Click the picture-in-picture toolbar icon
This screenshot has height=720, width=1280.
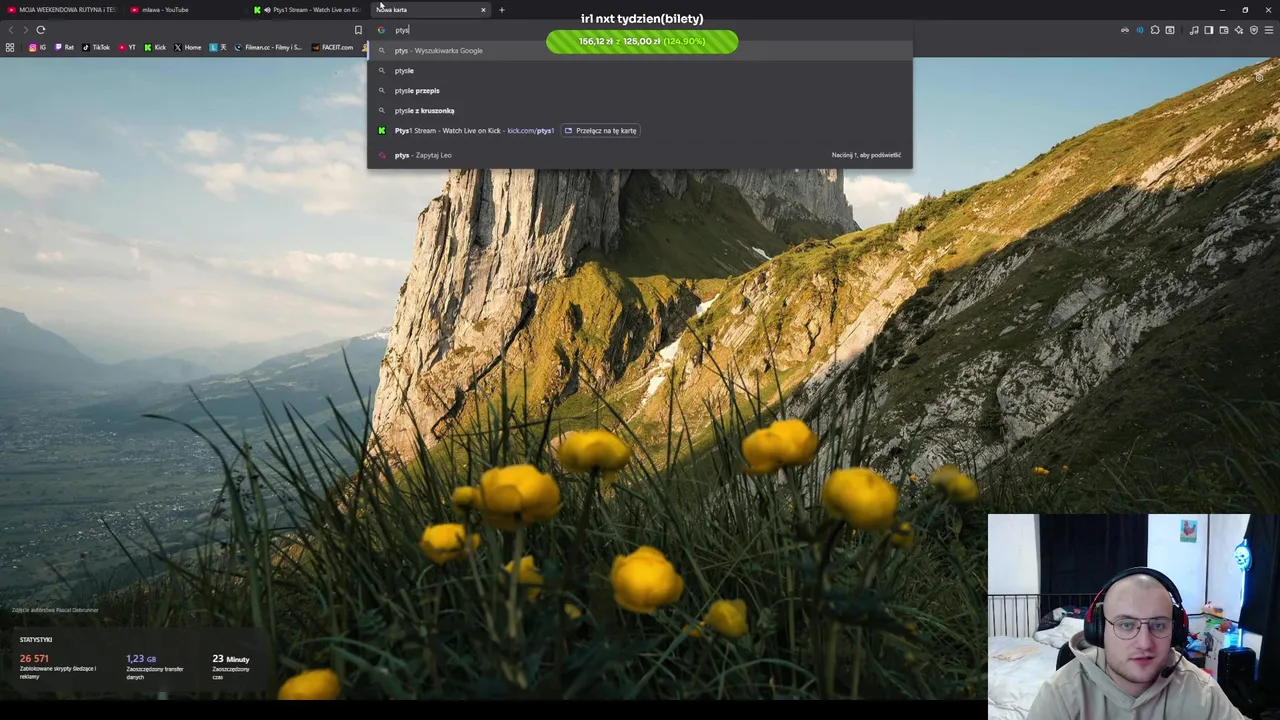click(1170, 30)
